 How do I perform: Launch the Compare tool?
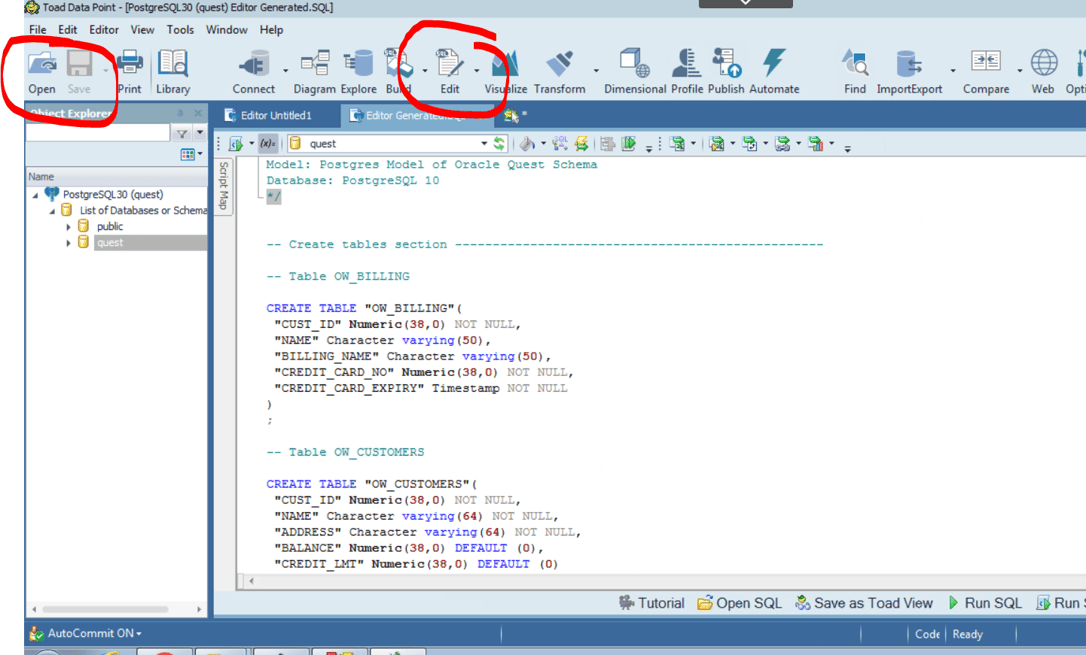pyautogui.click(x=986, y=72)
